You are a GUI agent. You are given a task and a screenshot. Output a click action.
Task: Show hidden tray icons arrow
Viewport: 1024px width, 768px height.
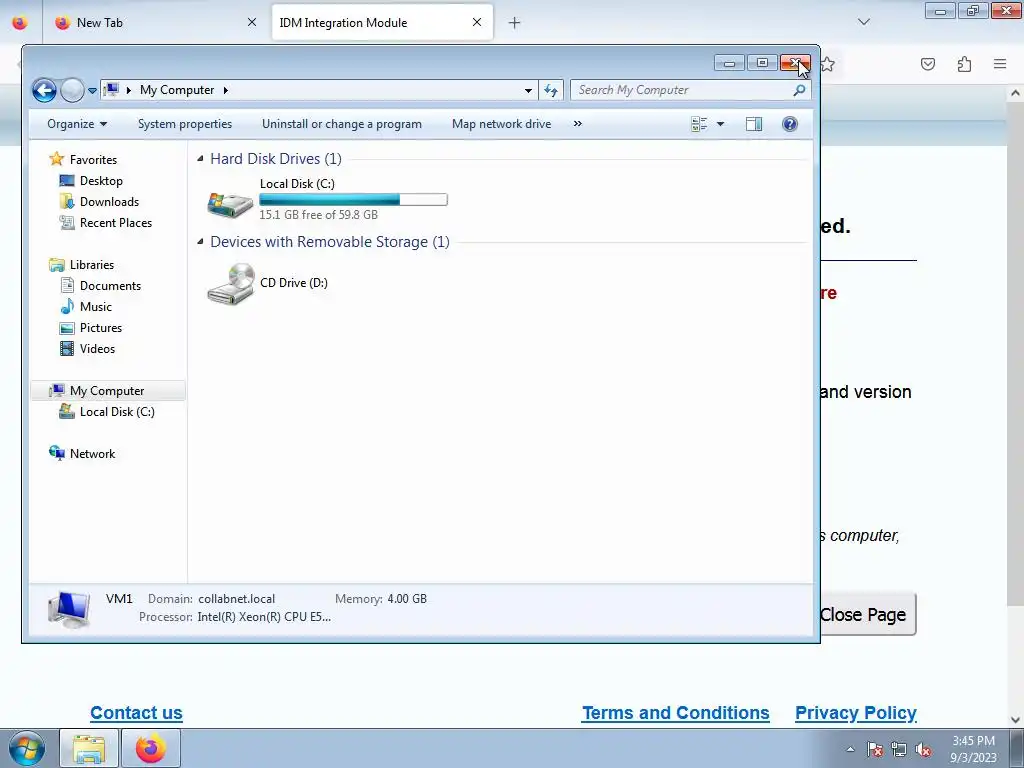click(850, 750)
